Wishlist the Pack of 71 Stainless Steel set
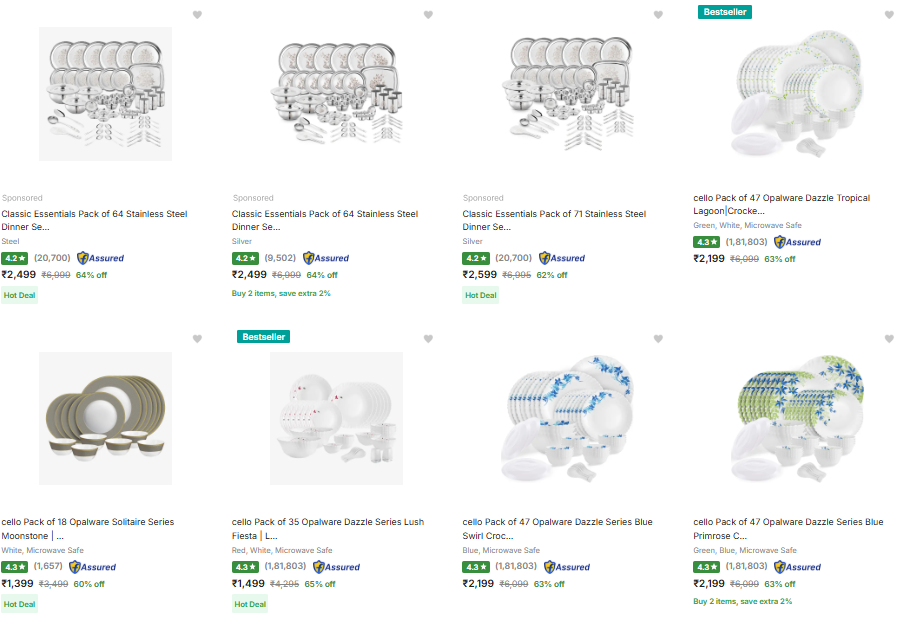910x631 pixels. click(x=658, y=15)
